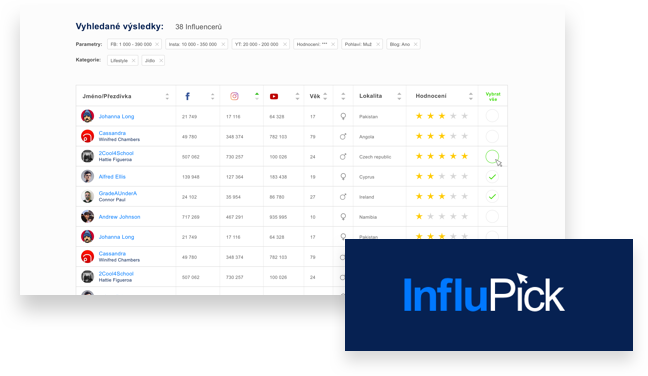Viewport: 648px width, 376px height.
Task: Remove the Insta: 10 000 - 350 000 filter
Action: click(x=223, y=44)
